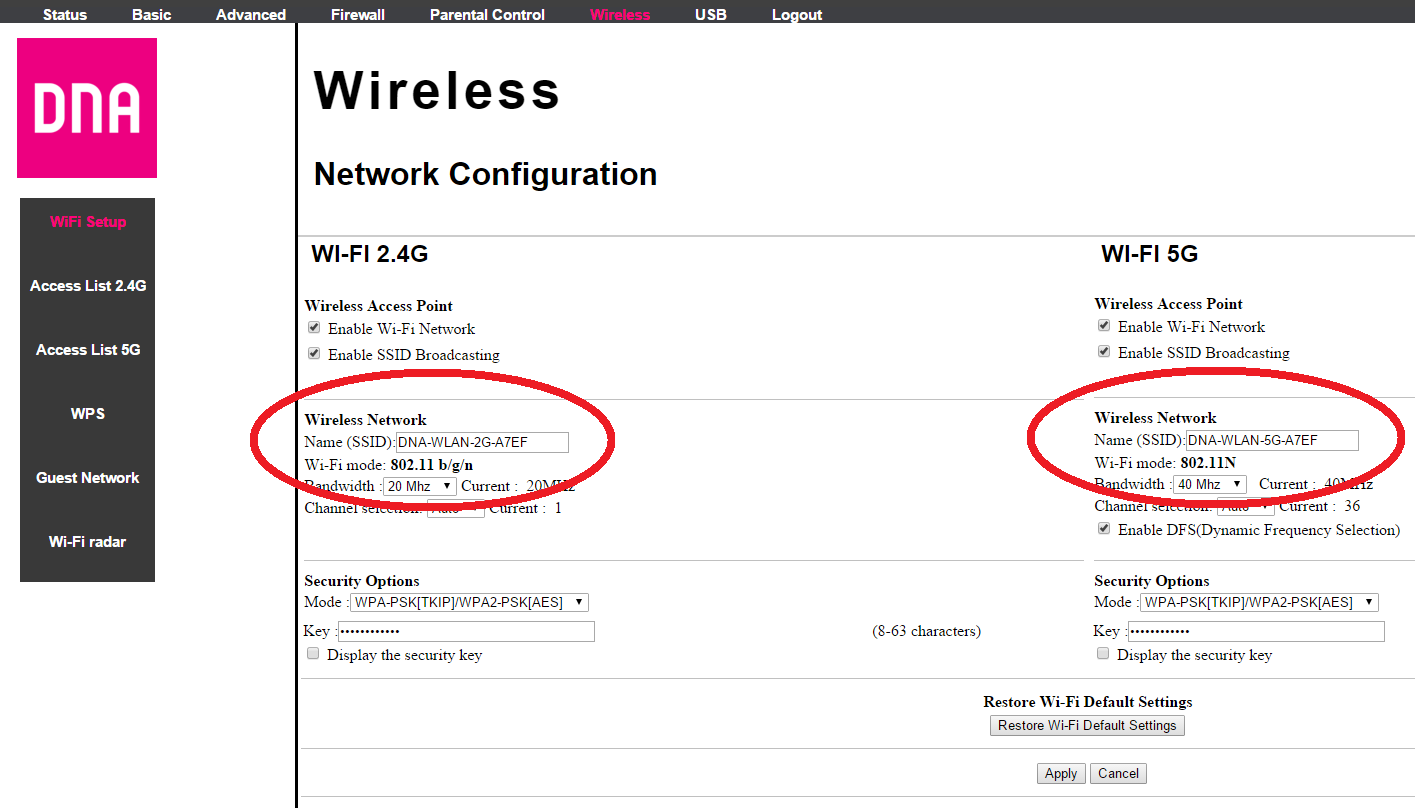Screen dimensions: 1415x808
Task: Open Wi-Fi radar page
Action: [x=88, y=542]
